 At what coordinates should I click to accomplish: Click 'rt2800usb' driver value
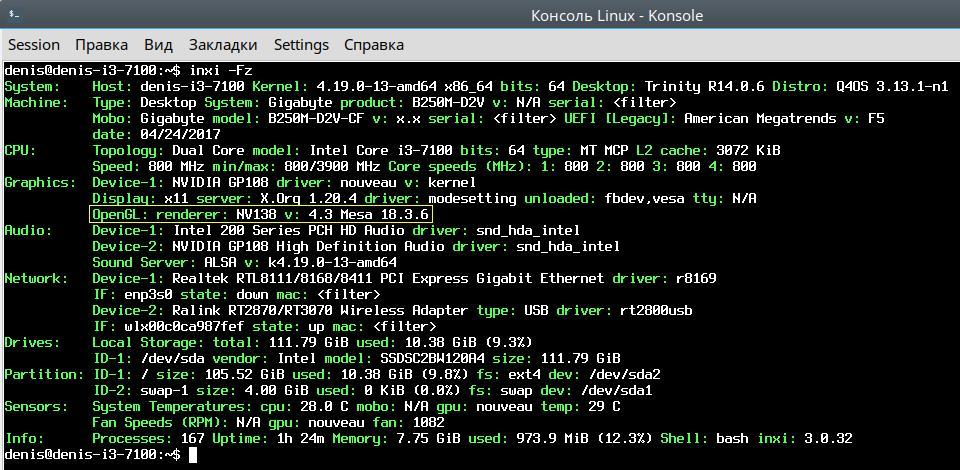[656, 310]
